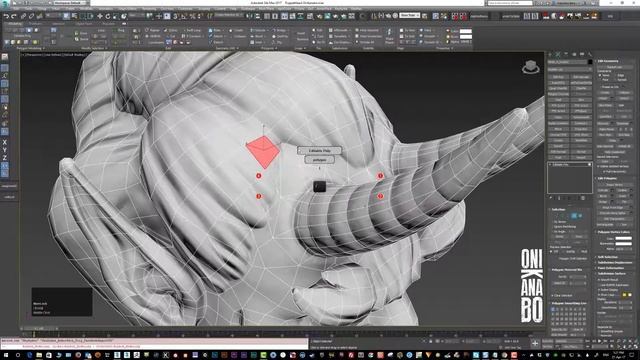Open the Display command panel tab

click(582, 54)
